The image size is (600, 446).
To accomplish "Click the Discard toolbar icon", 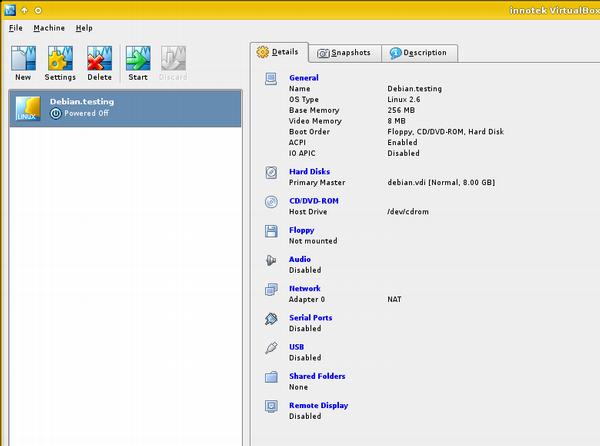I will tap(173, 58).
